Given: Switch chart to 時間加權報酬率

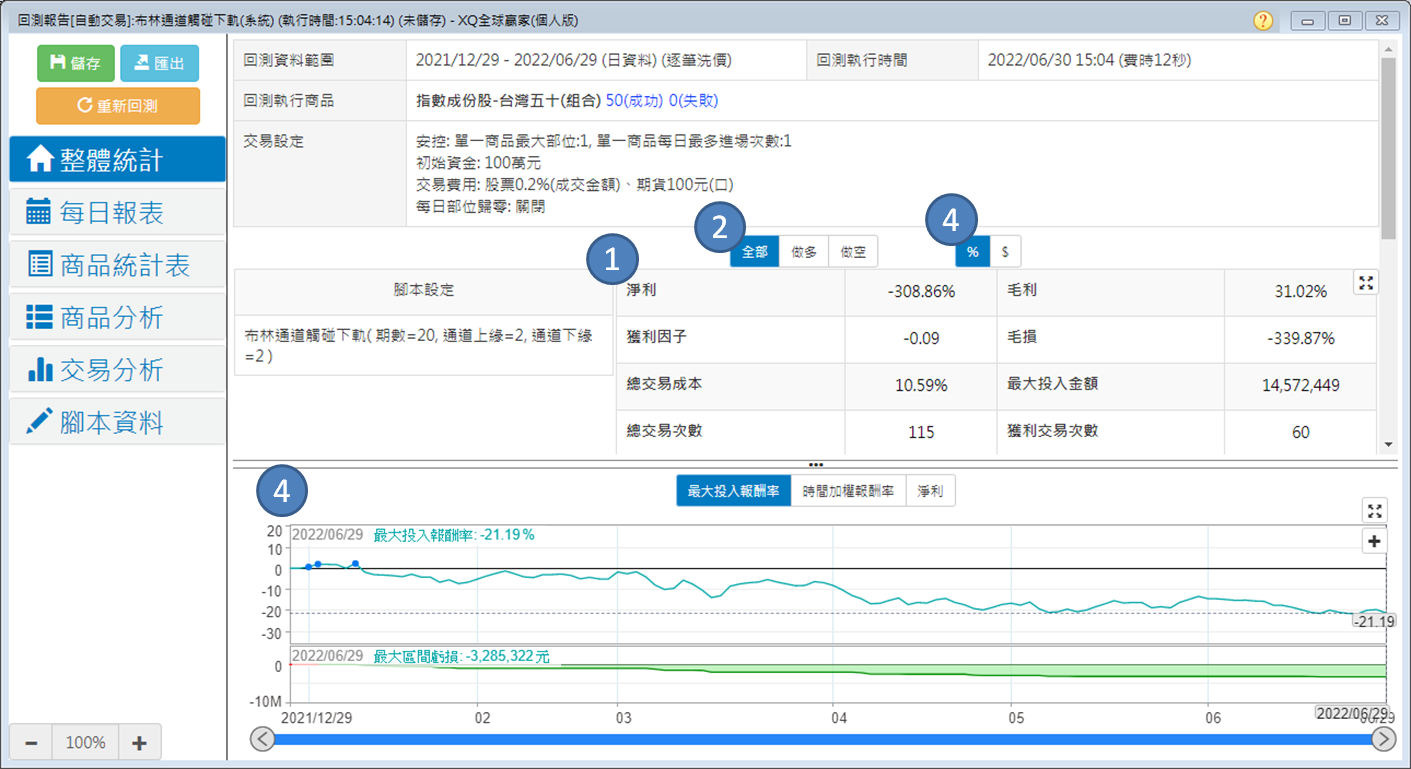Looking at the screenshot, I should tap(848, 491).
